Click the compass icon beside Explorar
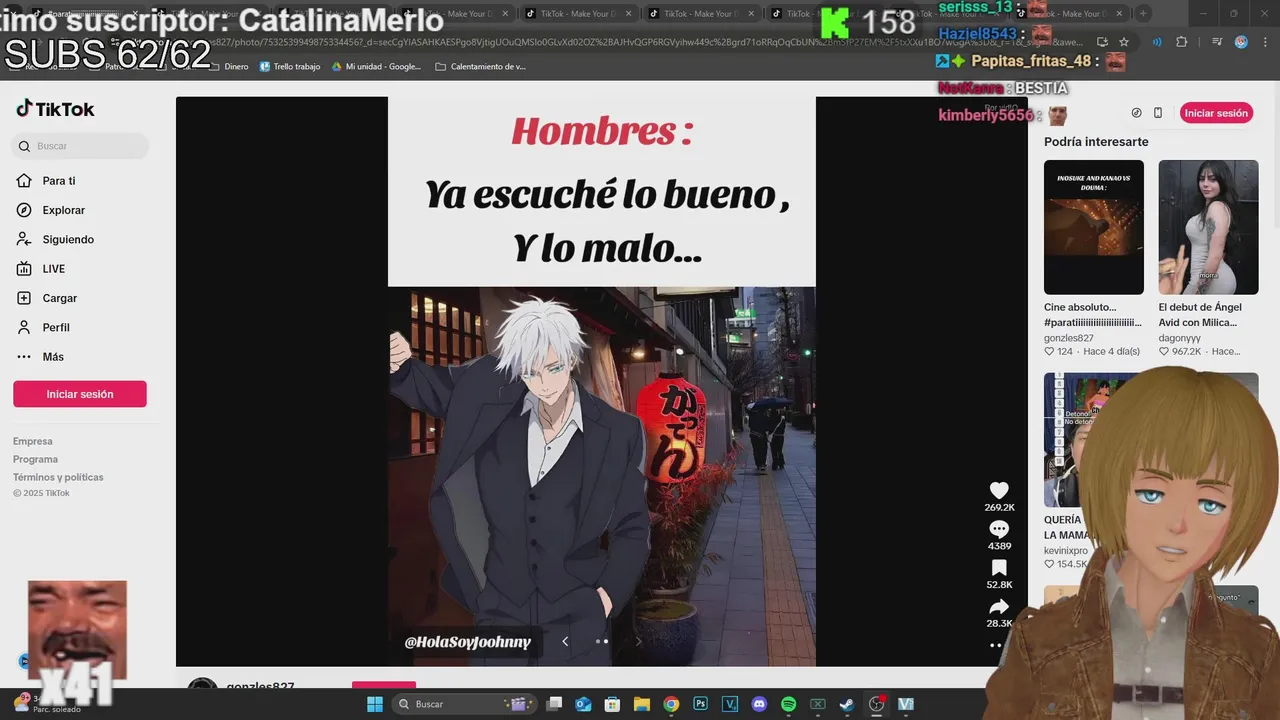This screenshot has width=1280, height=720. [24, 210]
